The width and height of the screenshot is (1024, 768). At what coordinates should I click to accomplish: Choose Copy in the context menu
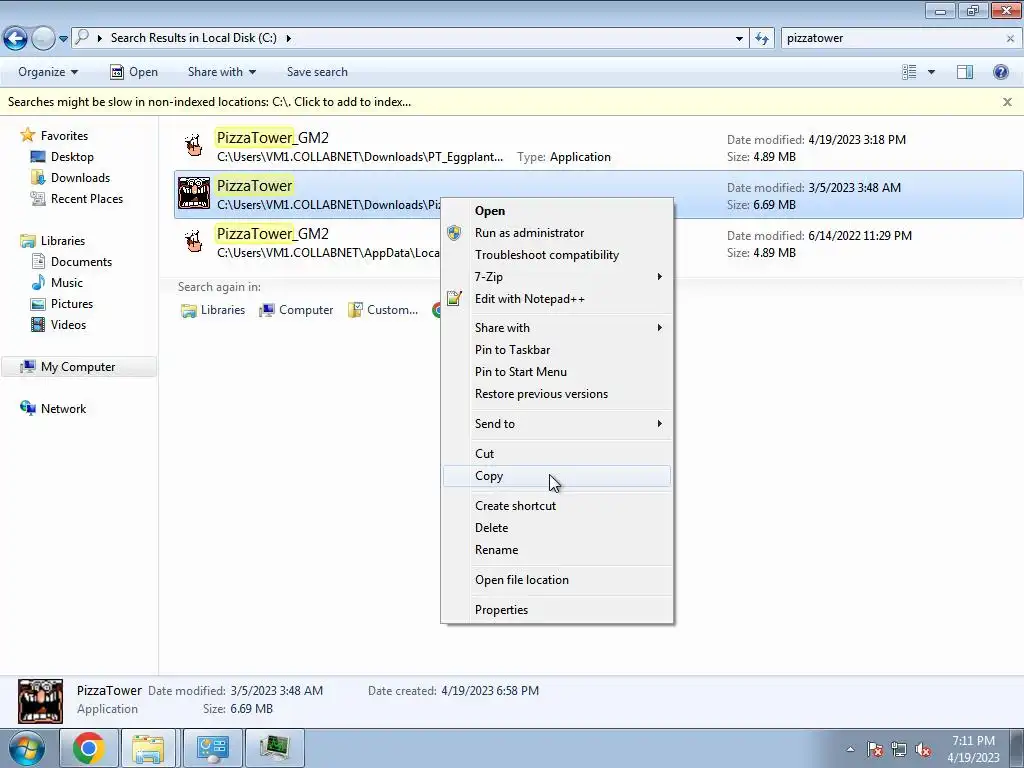tap(557, 476)
